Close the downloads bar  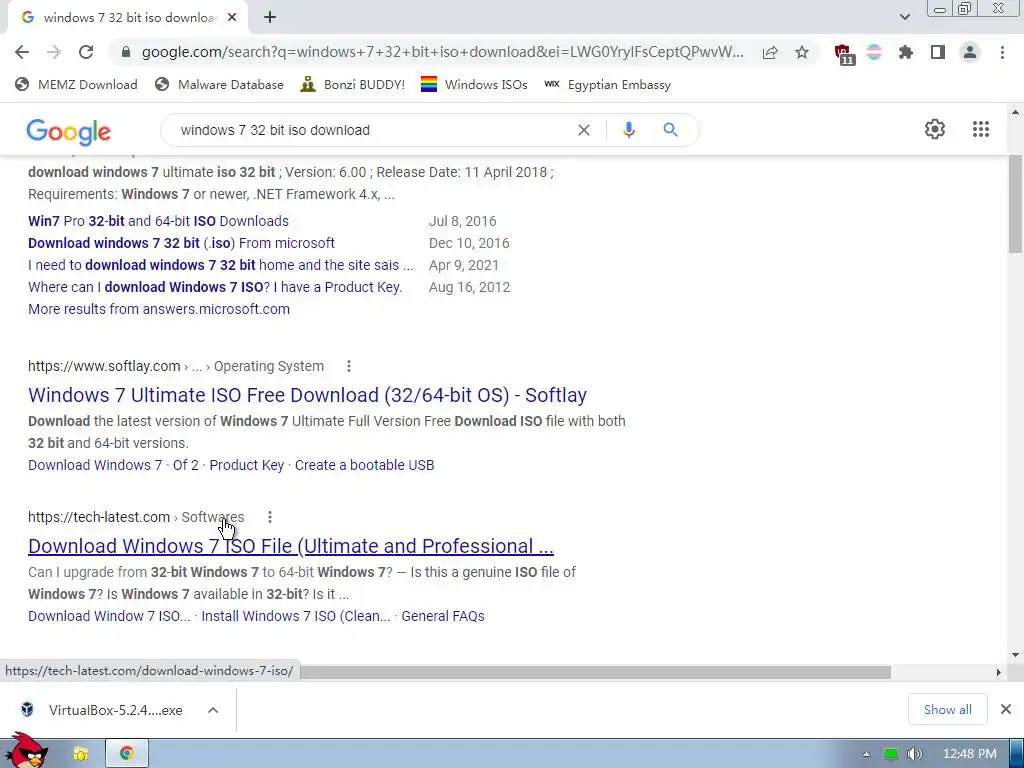pyautogui.click(x=1006, y=709)
